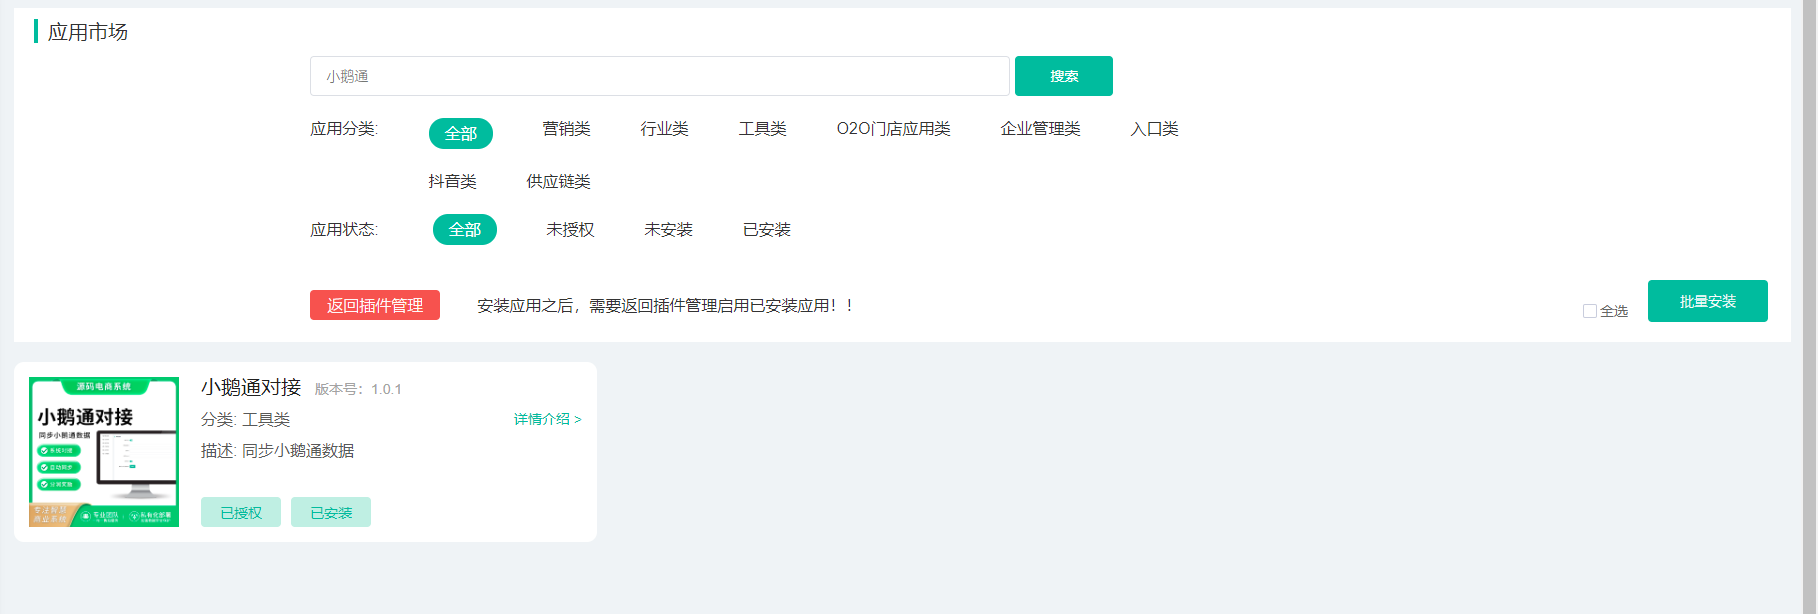This screenshot has height=614, width=1818.
Task: Filter apps by 营销类 category
Action: 566,129
